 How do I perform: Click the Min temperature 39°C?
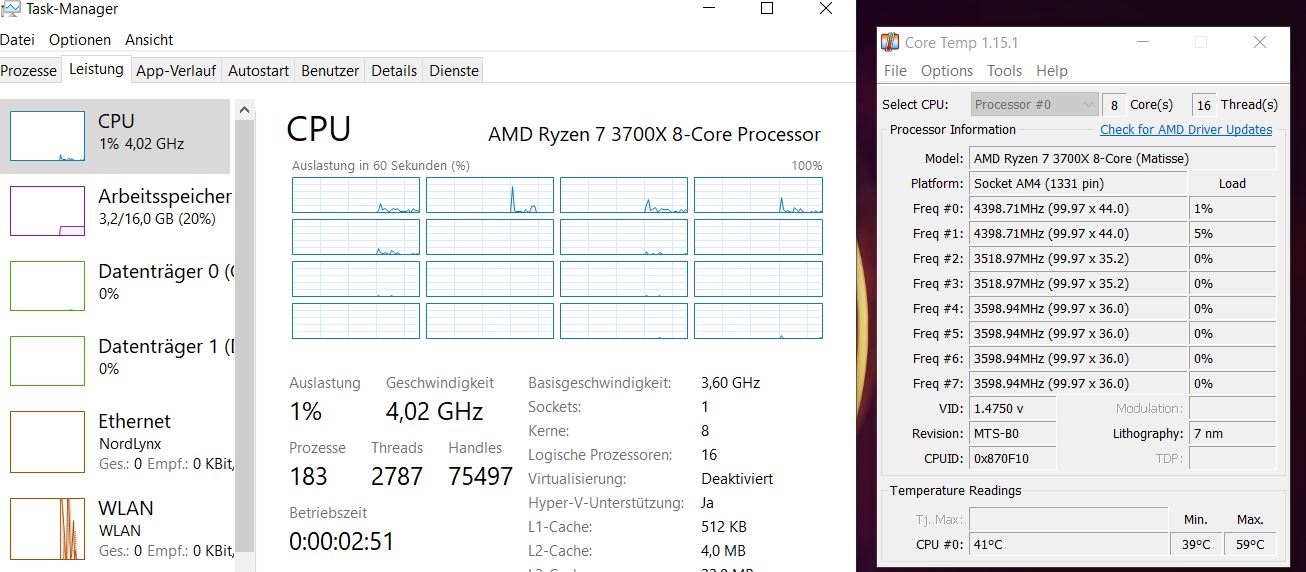(x=1196, y=544)
